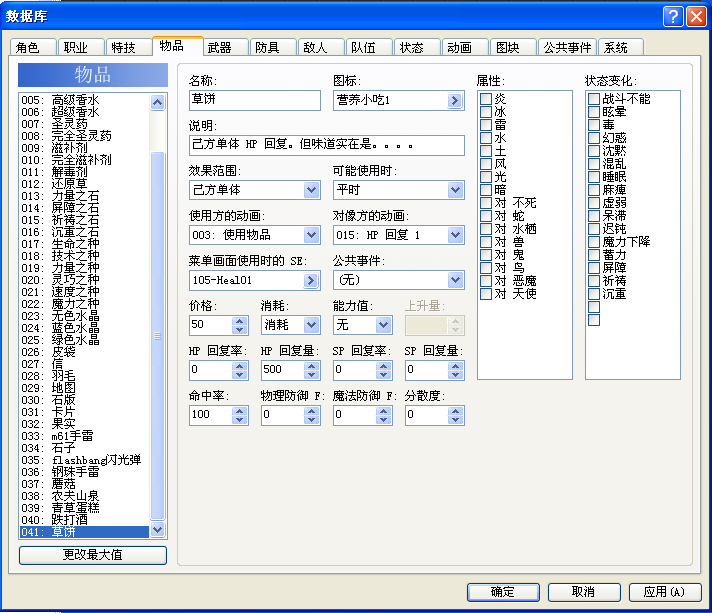712x613 pixels.
Task: Open the 公共事件 tab
Action: pyautogui.click(x=567, y=47)
